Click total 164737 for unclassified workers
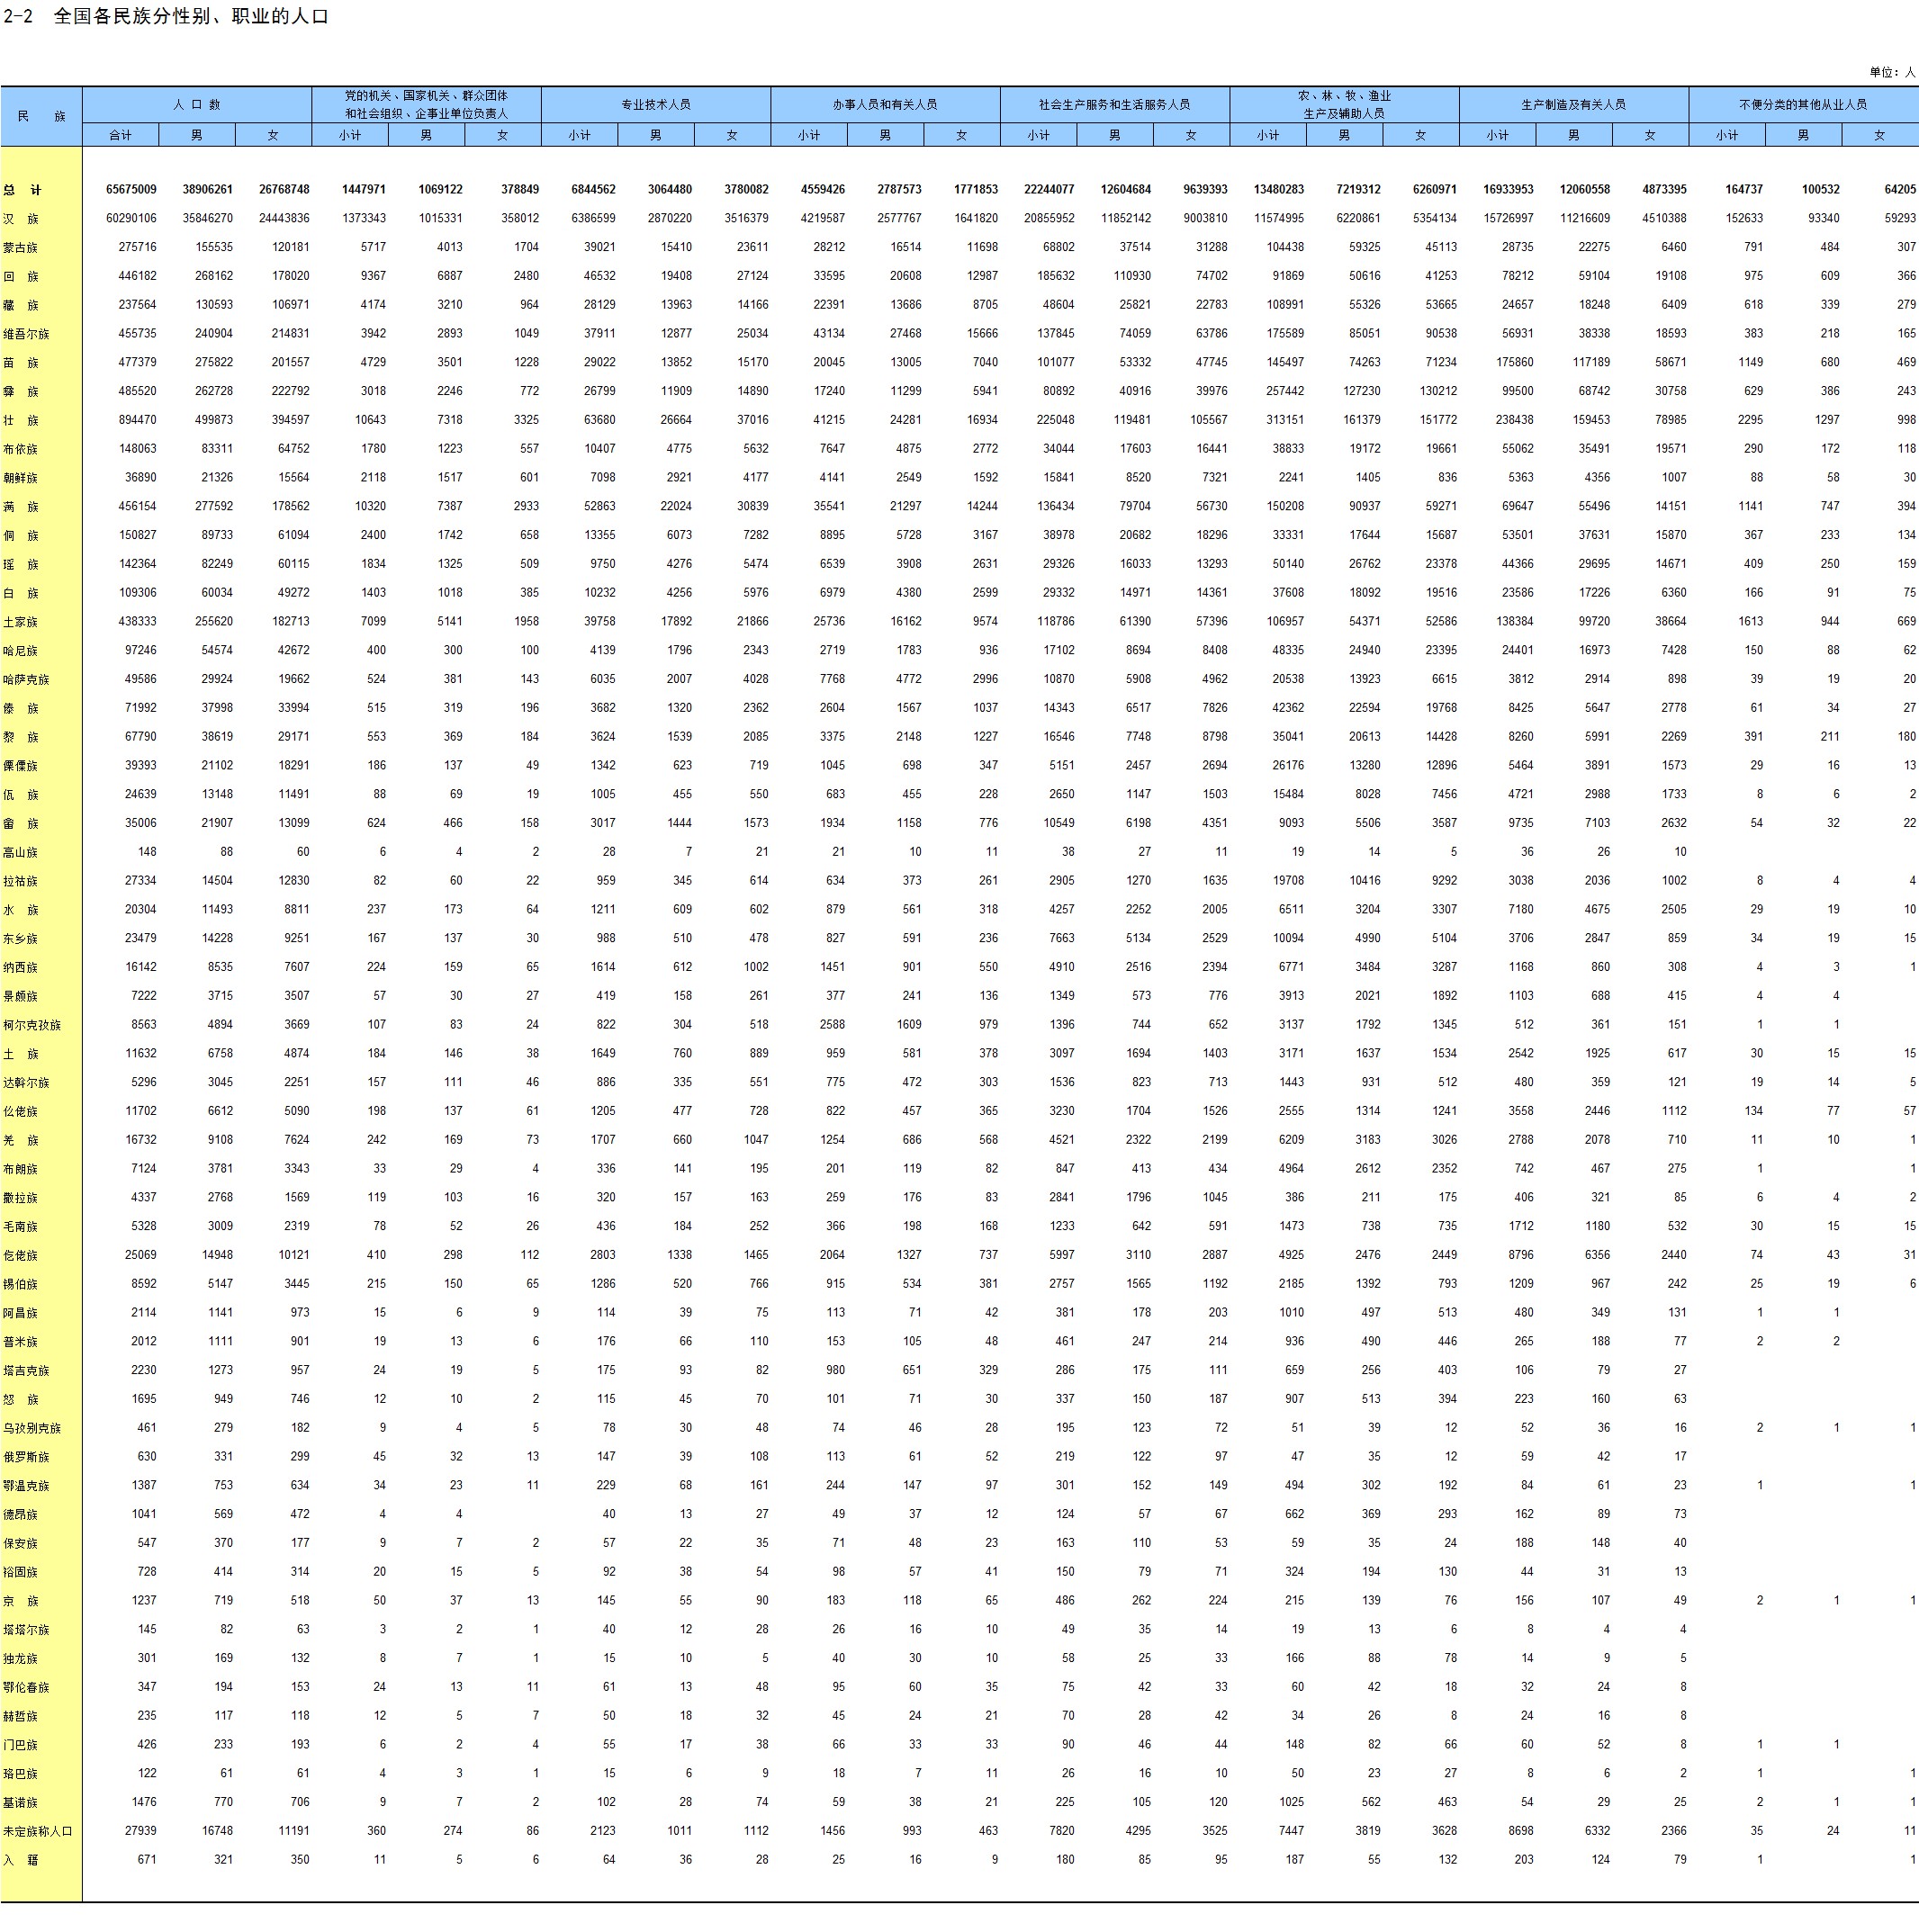 point(1744,189)
